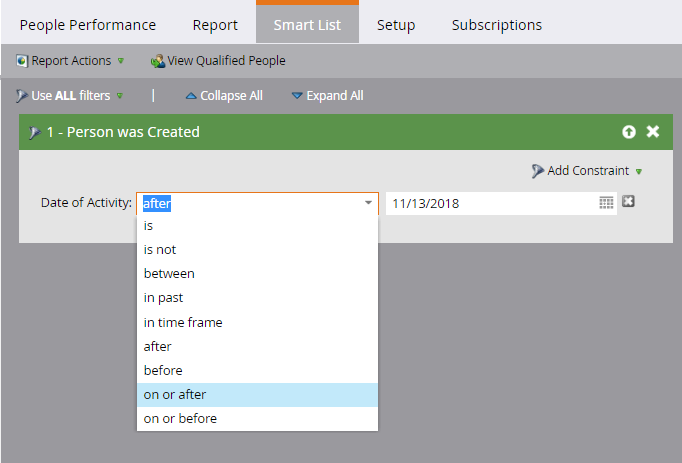682x463 pixels.
Task: Move the filter up with the arrow icon
Action: [x=629, y=131]
